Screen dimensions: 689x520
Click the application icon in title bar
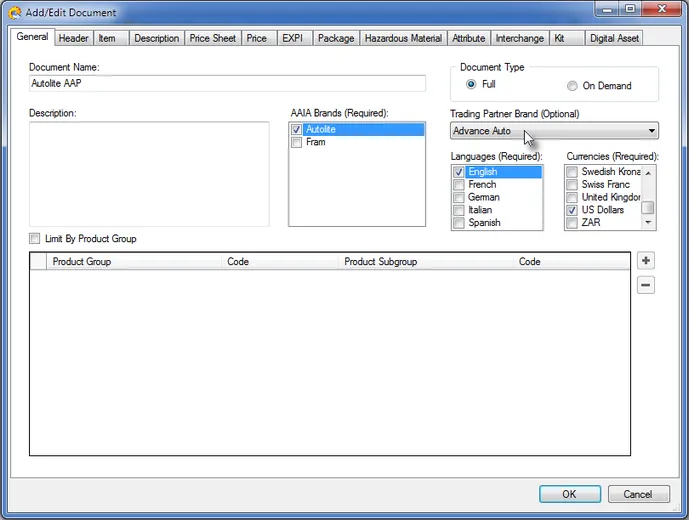click(x=15, y=13)
